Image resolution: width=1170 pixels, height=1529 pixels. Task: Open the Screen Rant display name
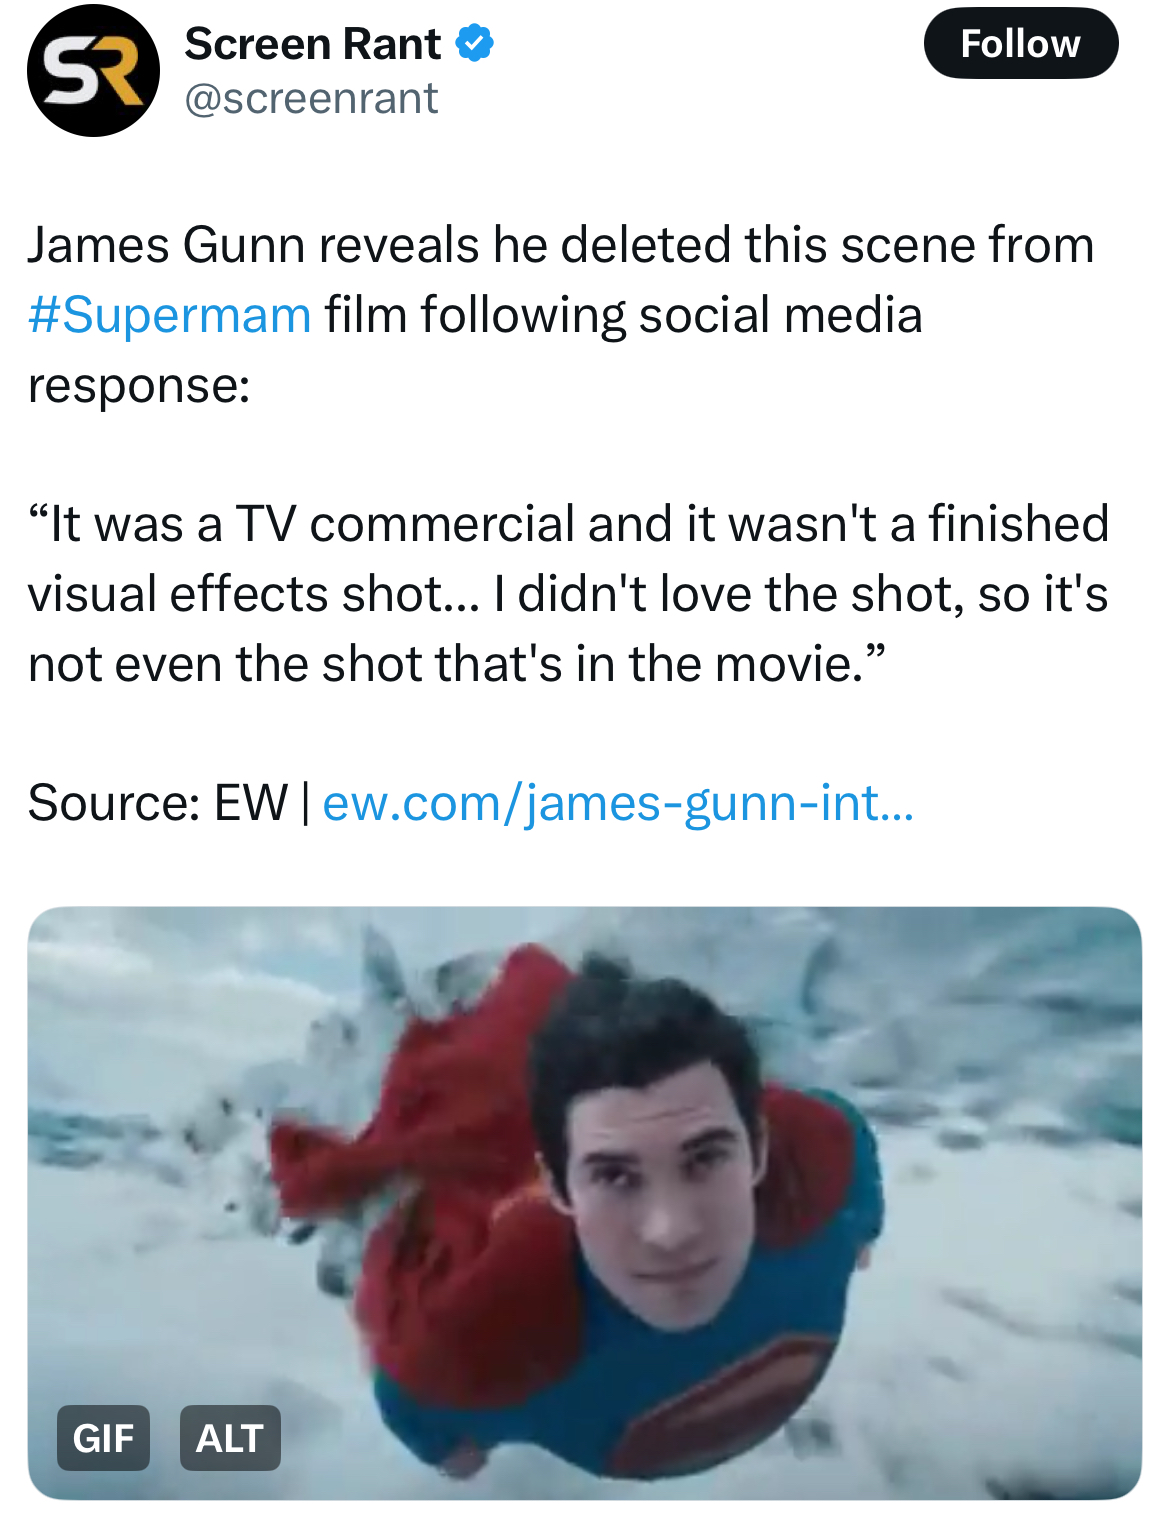tap(312, 44)
